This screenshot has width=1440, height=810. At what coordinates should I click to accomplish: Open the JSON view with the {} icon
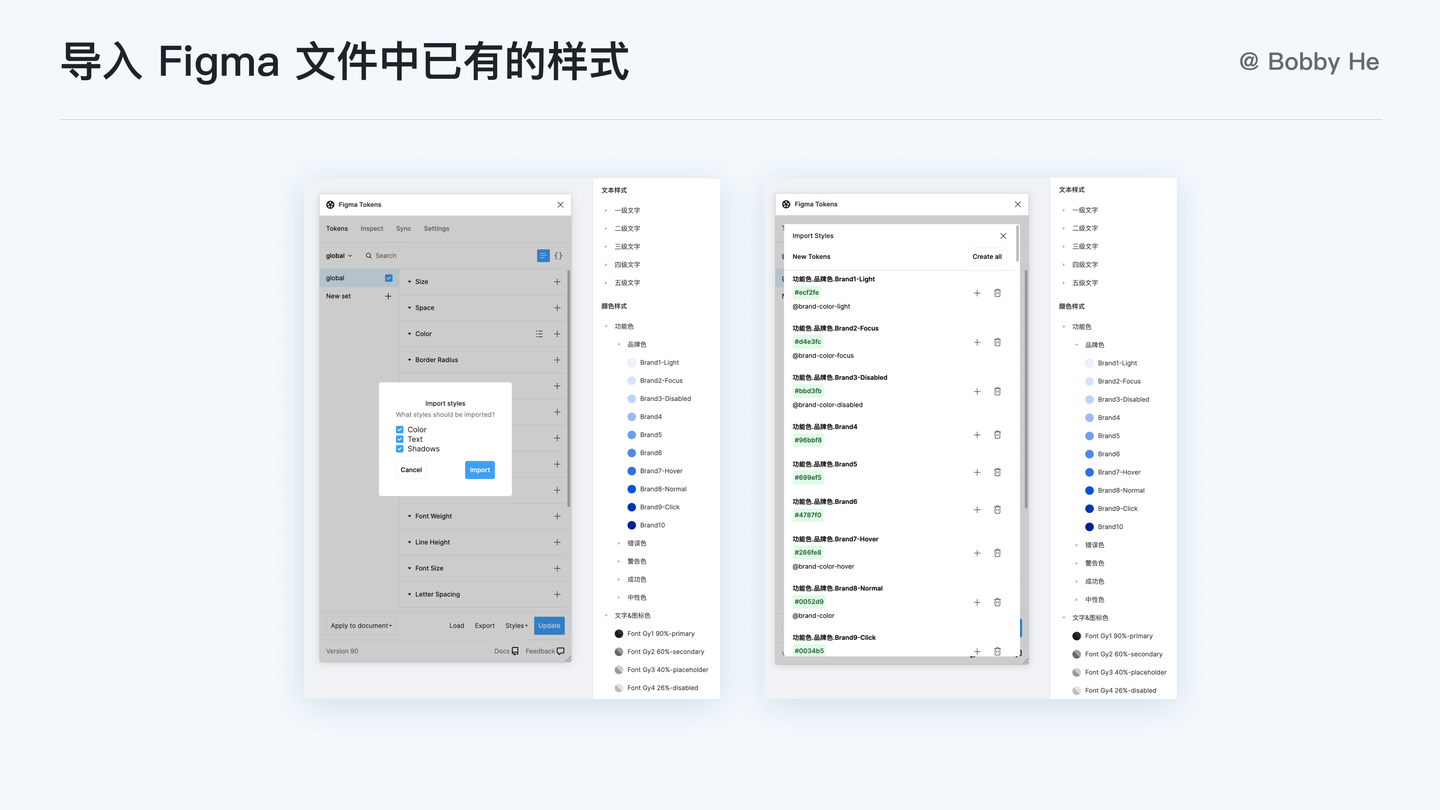(558, 255)
